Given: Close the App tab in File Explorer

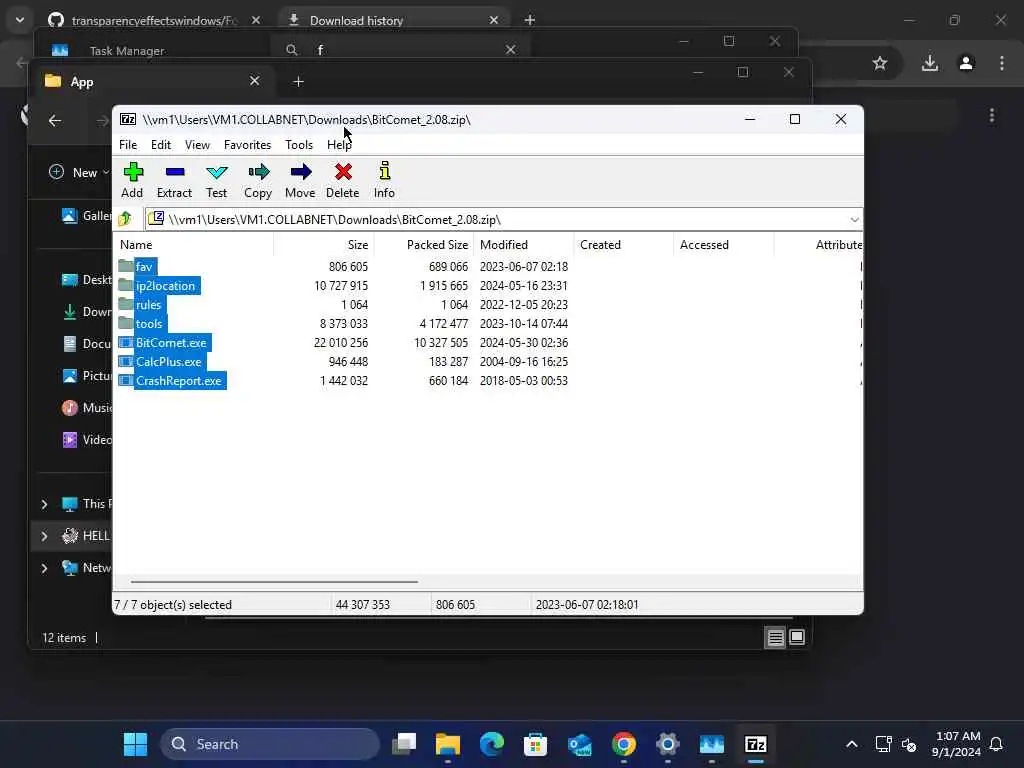Looking at the screenshot, I should pos(255,80).
